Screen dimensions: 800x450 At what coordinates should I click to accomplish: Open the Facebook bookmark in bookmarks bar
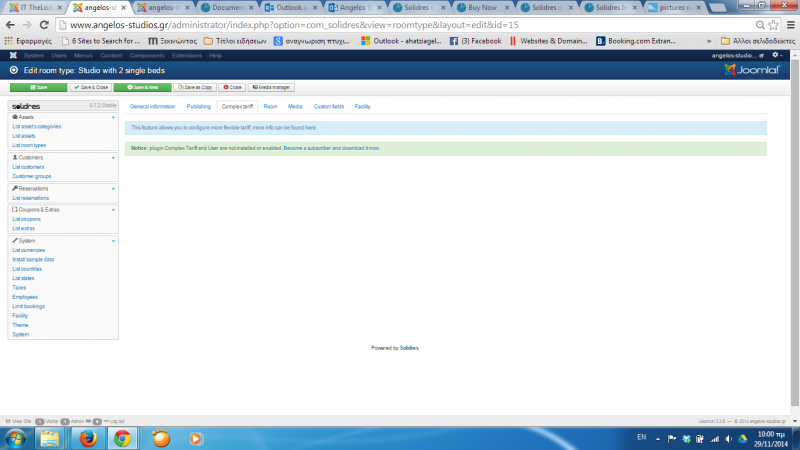tap(475, 41)
